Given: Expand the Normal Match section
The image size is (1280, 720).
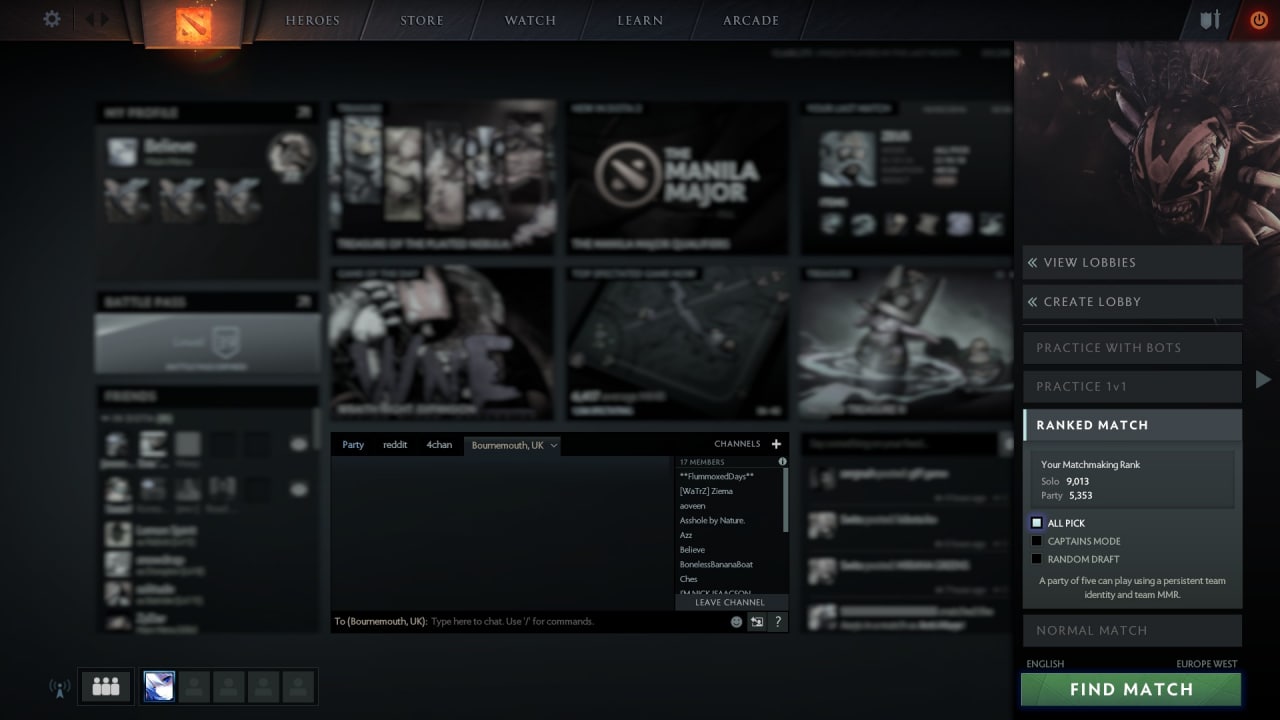Looking at the screenshot, I should click(1132, 630).
